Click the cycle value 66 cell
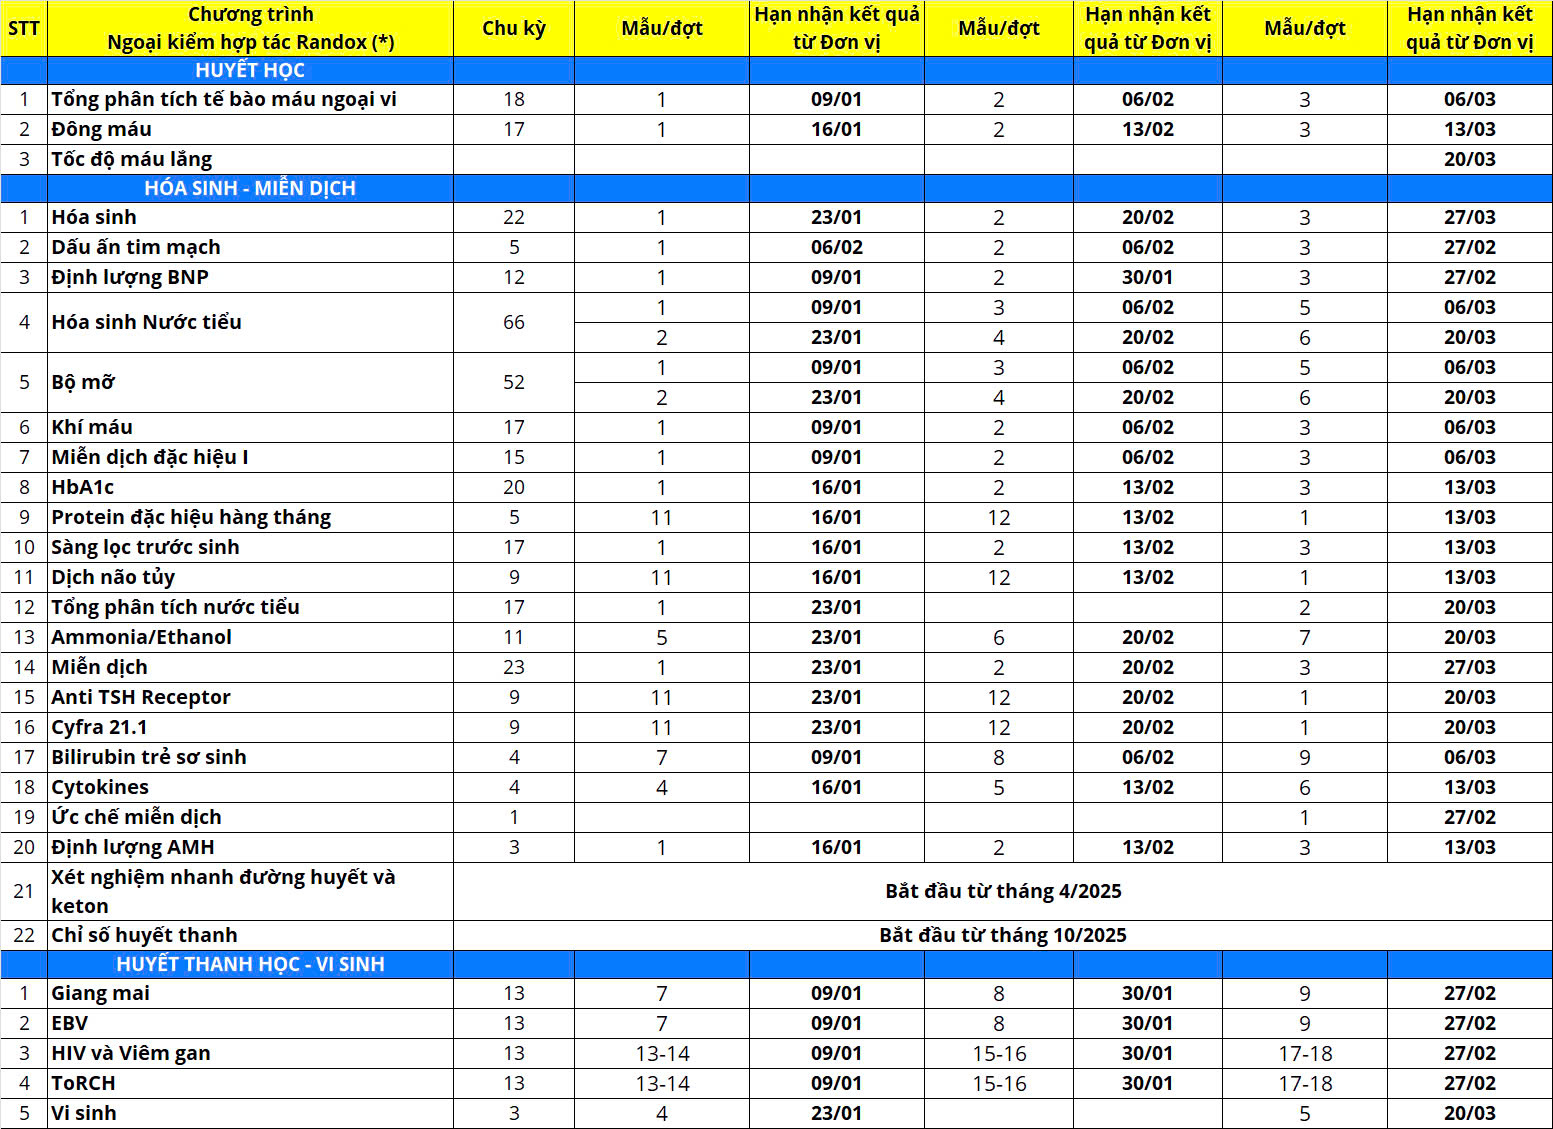The height and width of the screenshot is (1129, 1553). 513,322
